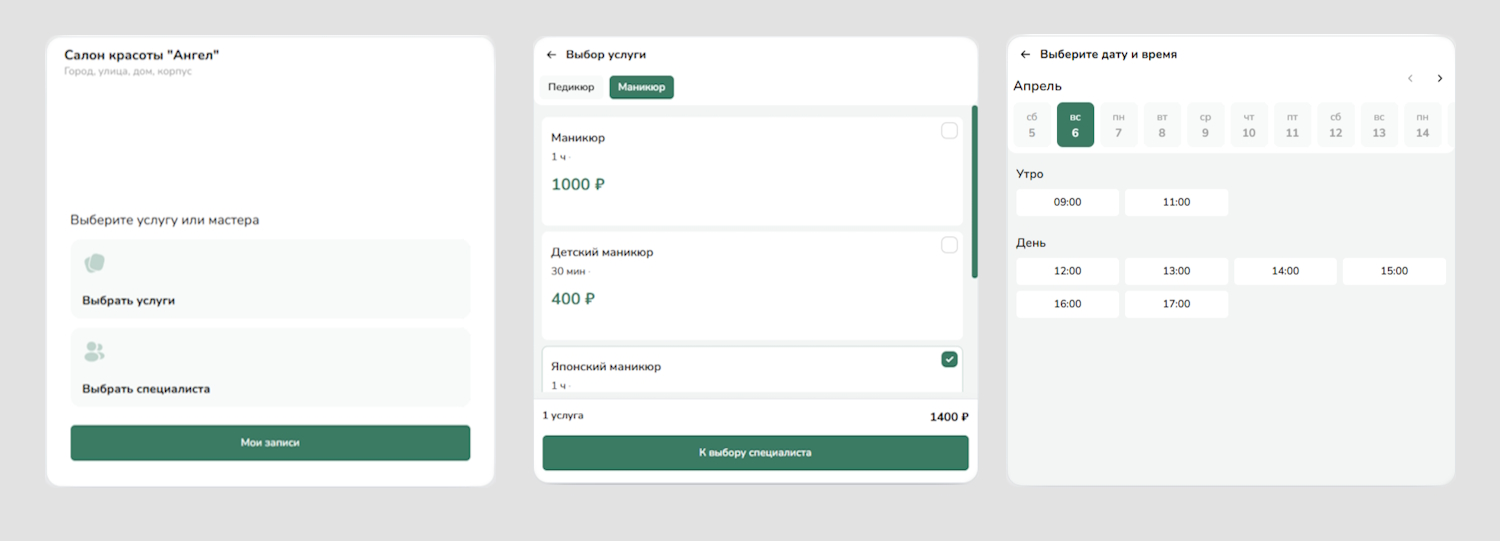Select Thursday the 10th date
Viewport: 1500px width, 541px height.
tap(1249, 125)
